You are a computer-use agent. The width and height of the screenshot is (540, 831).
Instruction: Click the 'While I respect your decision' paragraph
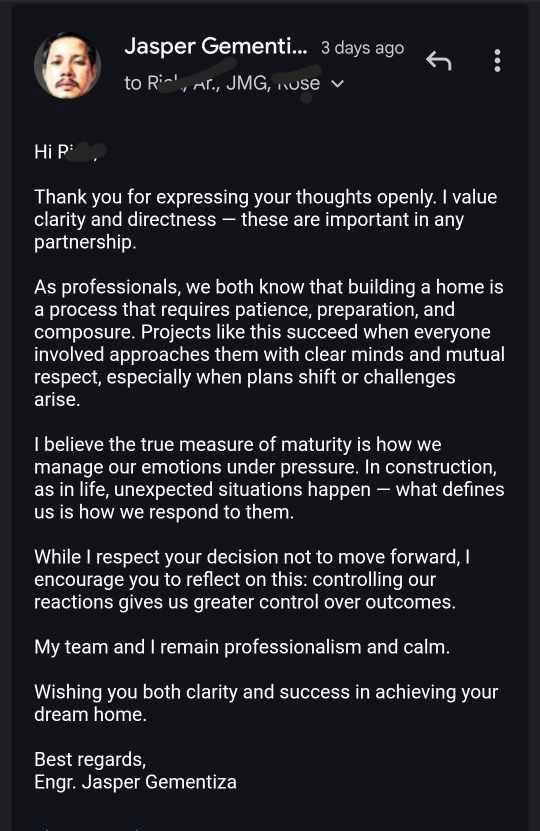(252, 579)
